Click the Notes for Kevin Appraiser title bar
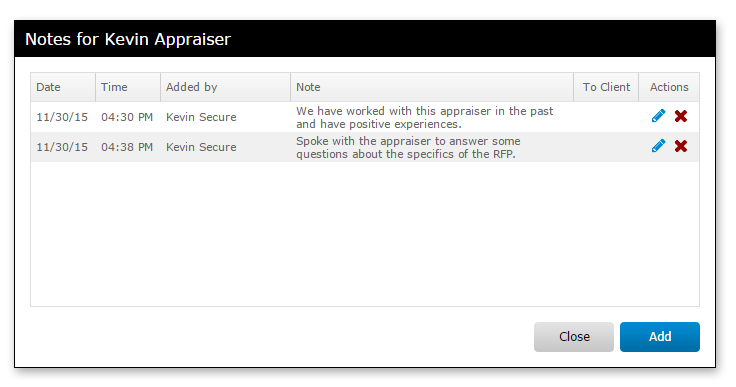The width and height of the screenshot is (736, 387). pyautogui.click(x=365, y=39)
